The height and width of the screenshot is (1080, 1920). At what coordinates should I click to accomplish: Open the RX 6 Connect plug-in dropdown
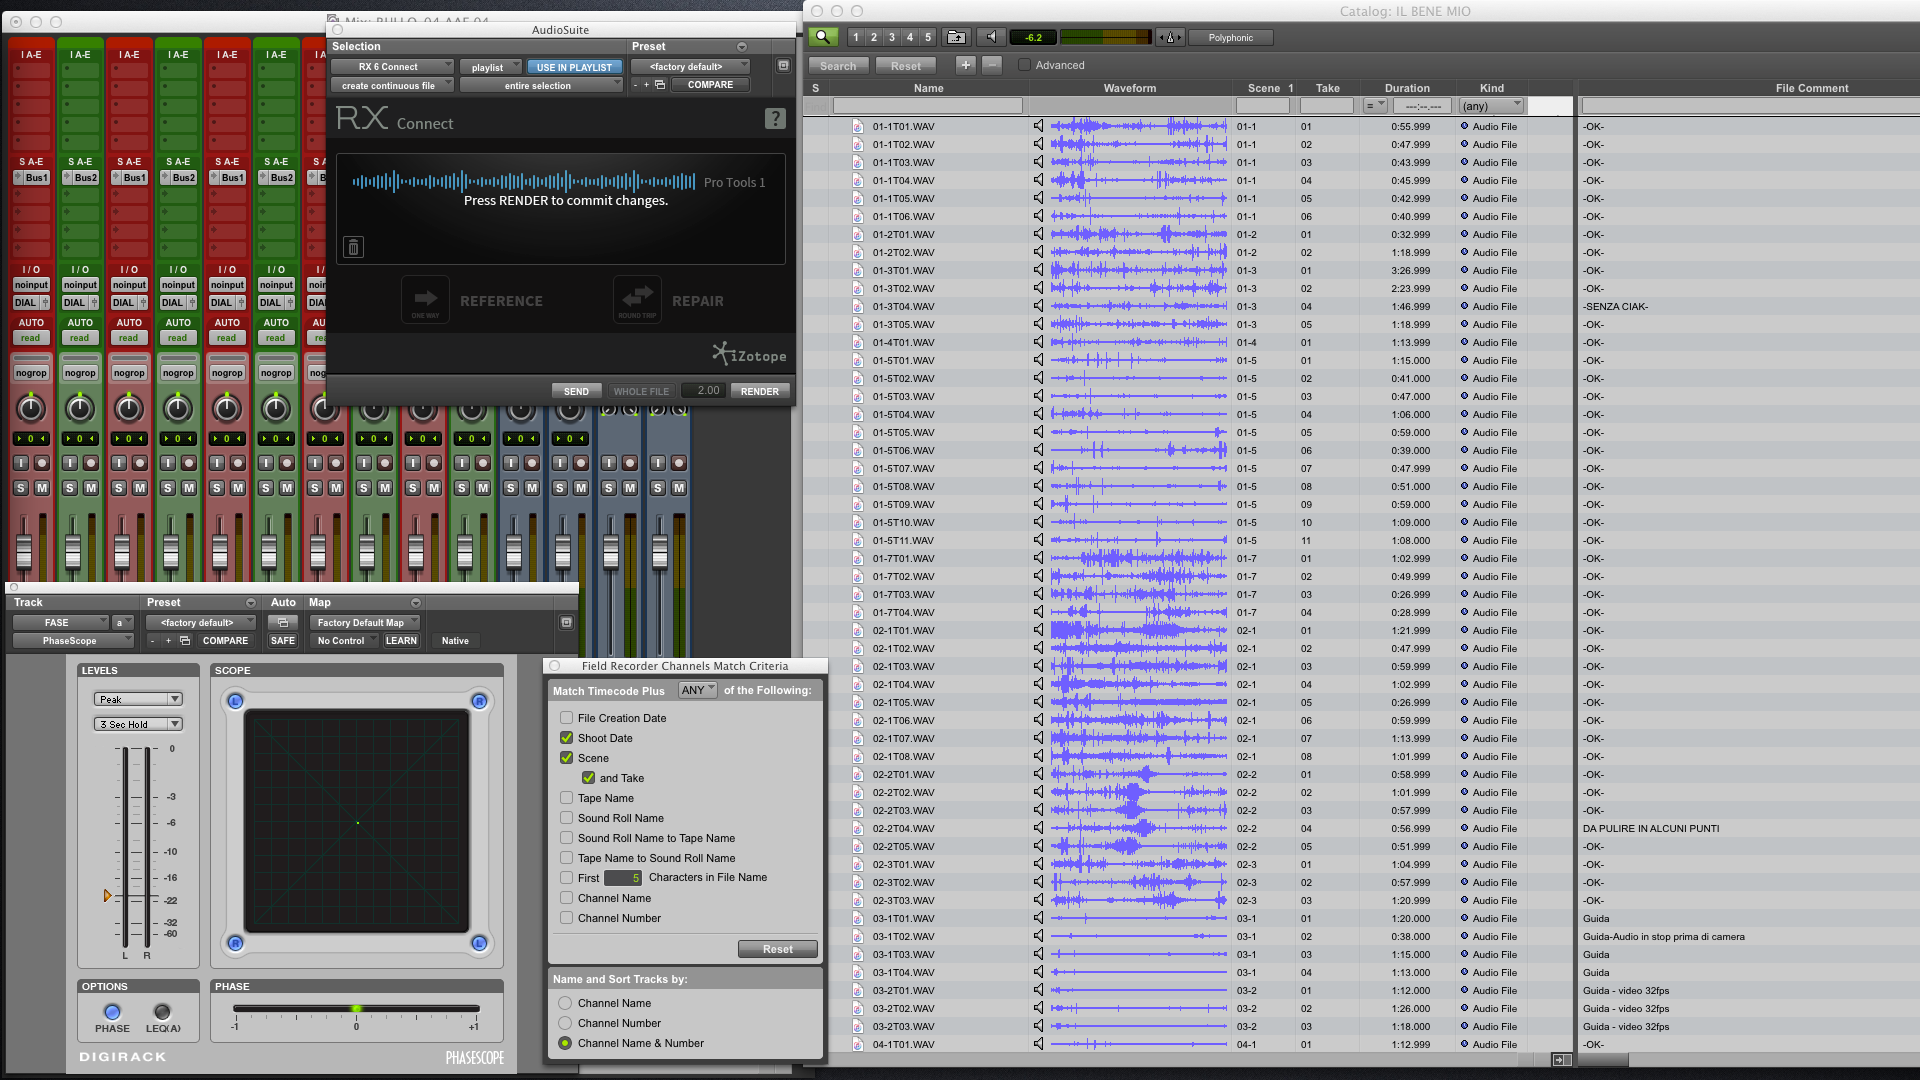point(393,67)
